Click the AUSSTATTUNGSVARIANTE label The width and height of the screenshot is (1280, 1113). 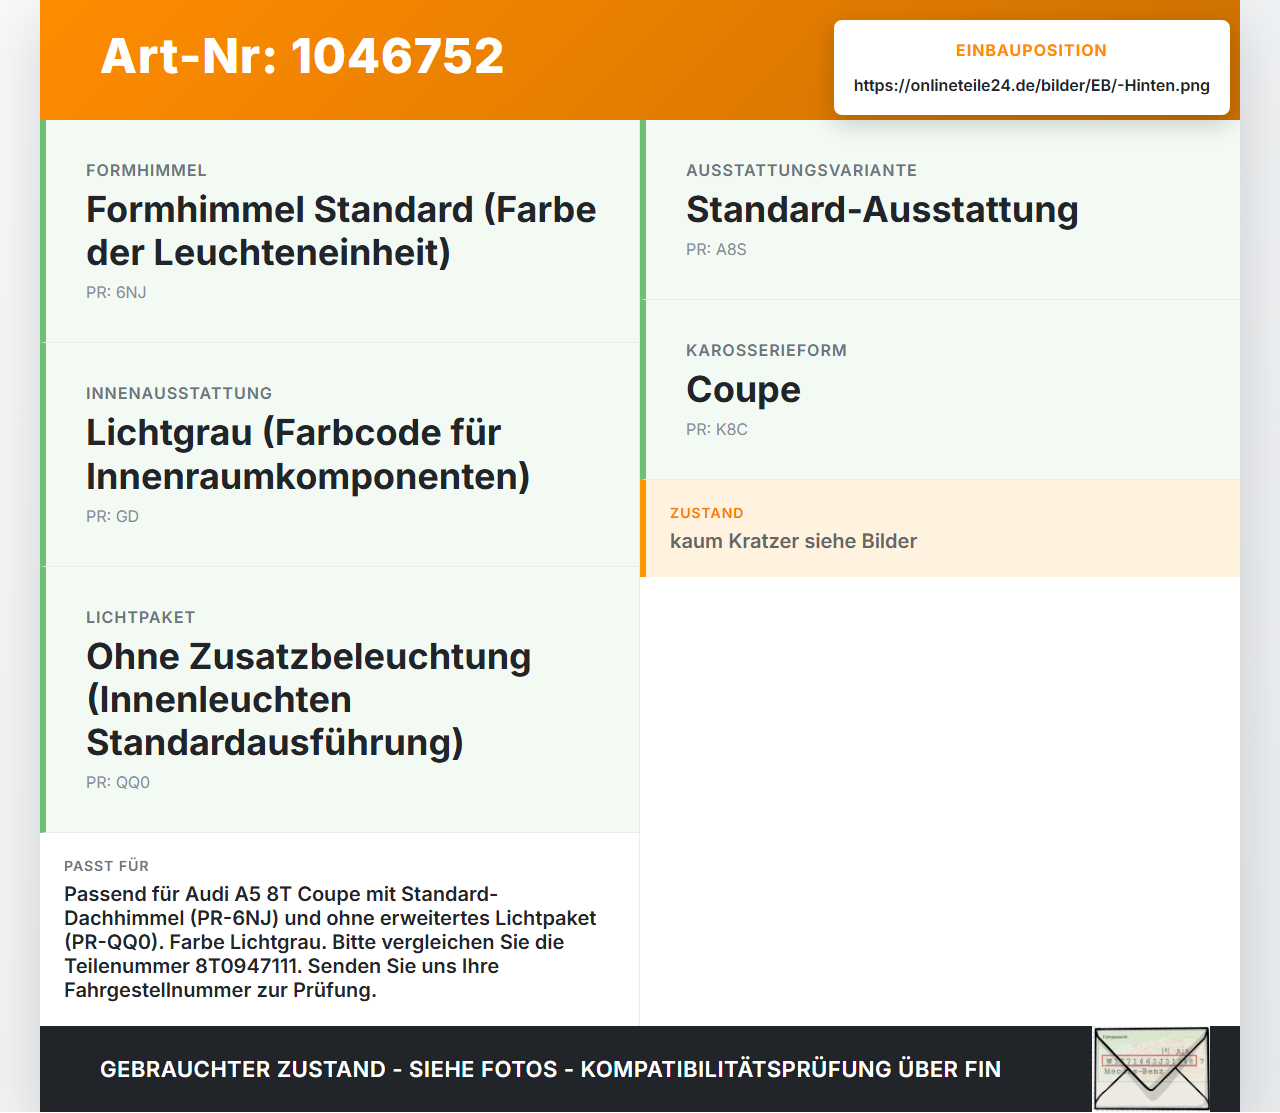801,170
